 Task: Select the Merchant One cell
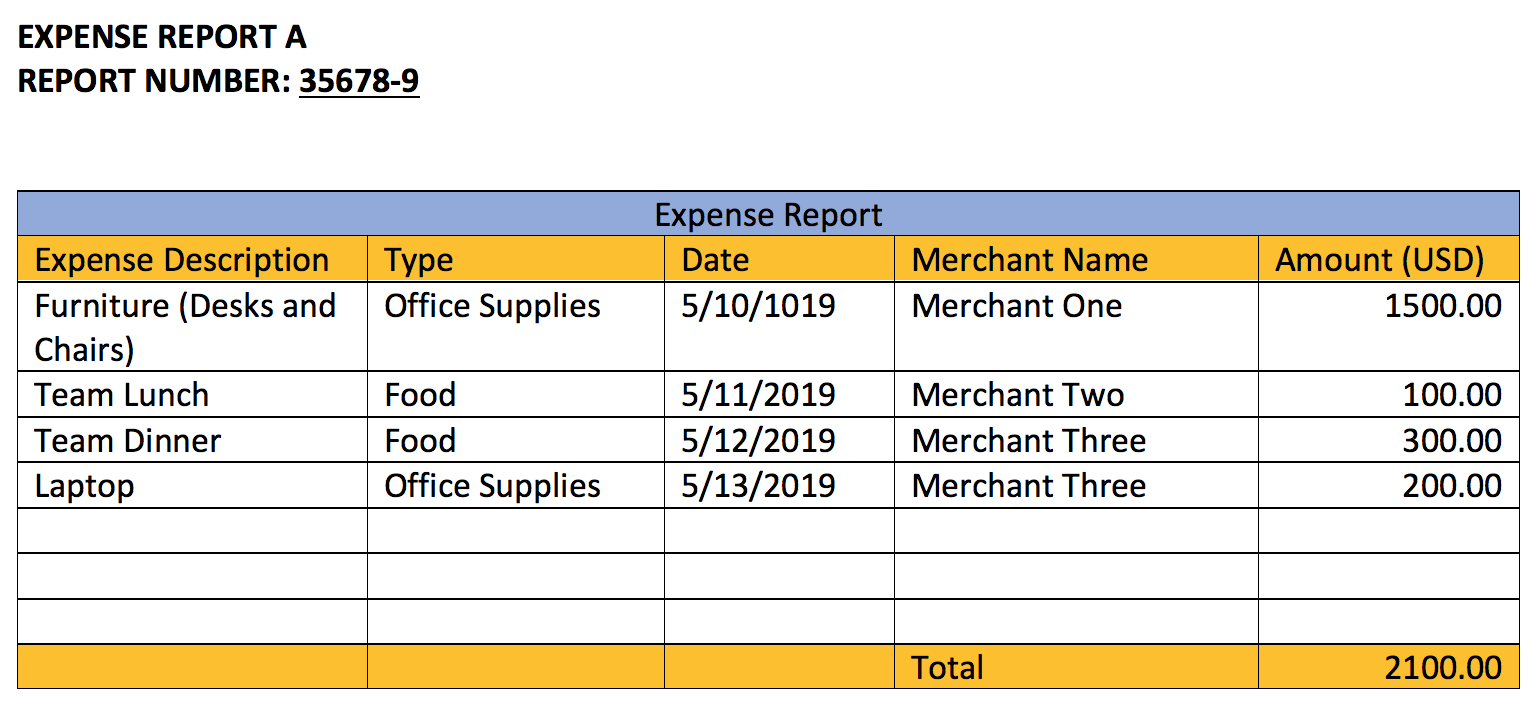coord(1076,327)
